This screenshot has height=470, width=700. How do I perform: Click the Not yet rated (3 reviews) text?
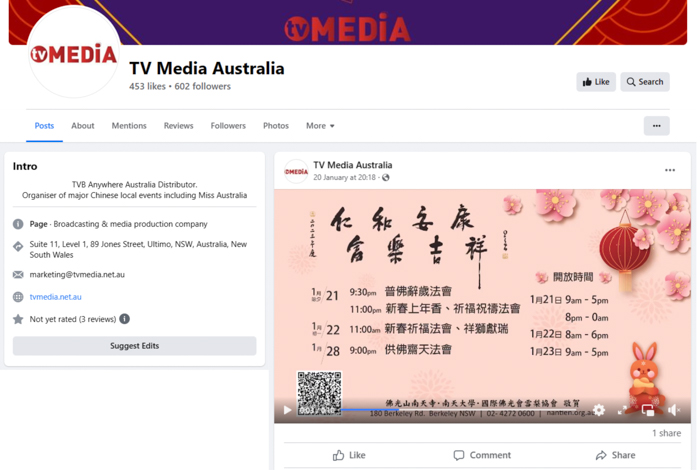coord(73,319)
